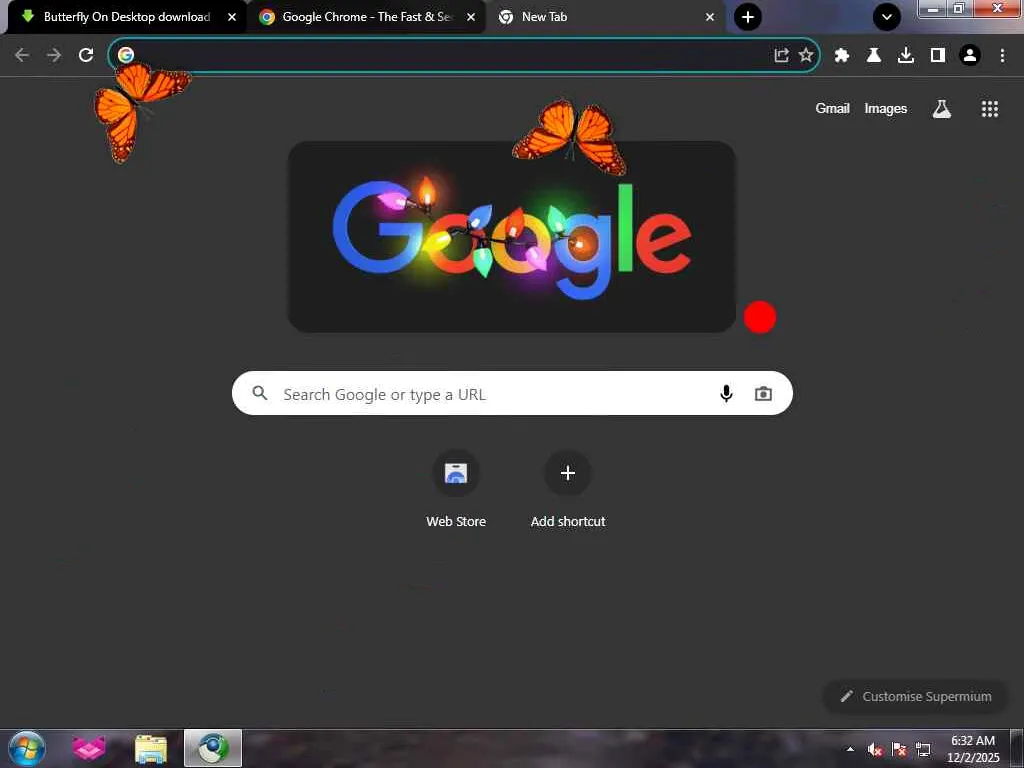
Task: Open network tray icon
Action: [x=923, y=750]
